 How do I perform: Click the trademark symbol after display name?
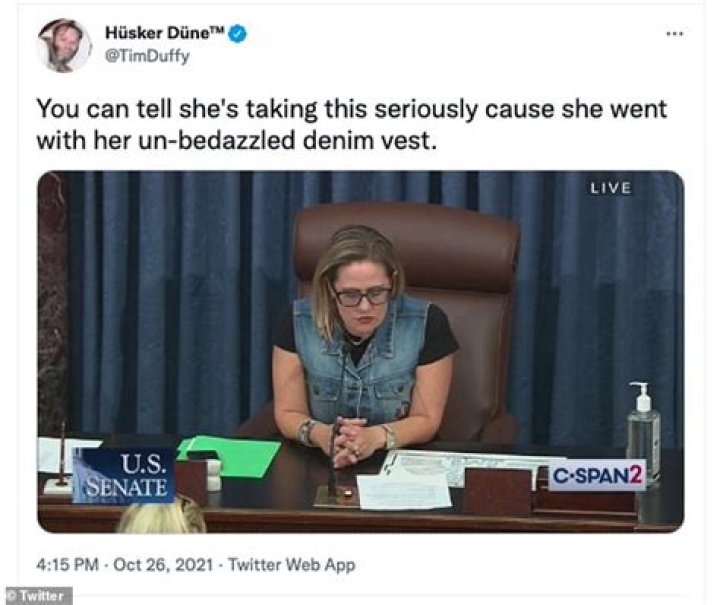click(x=218, y=30)
